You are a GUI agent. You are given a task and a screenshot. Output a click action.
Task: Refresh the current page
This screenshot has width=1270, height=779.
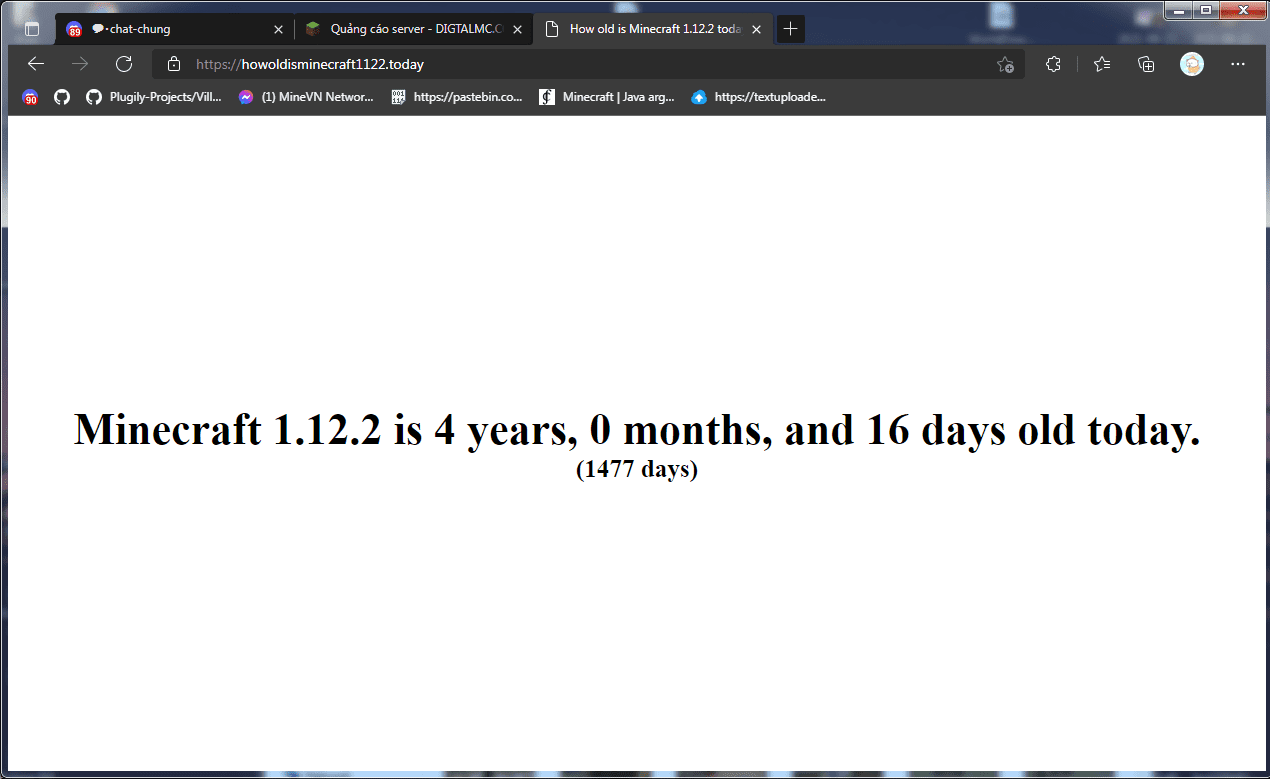(x=124, y=64)
